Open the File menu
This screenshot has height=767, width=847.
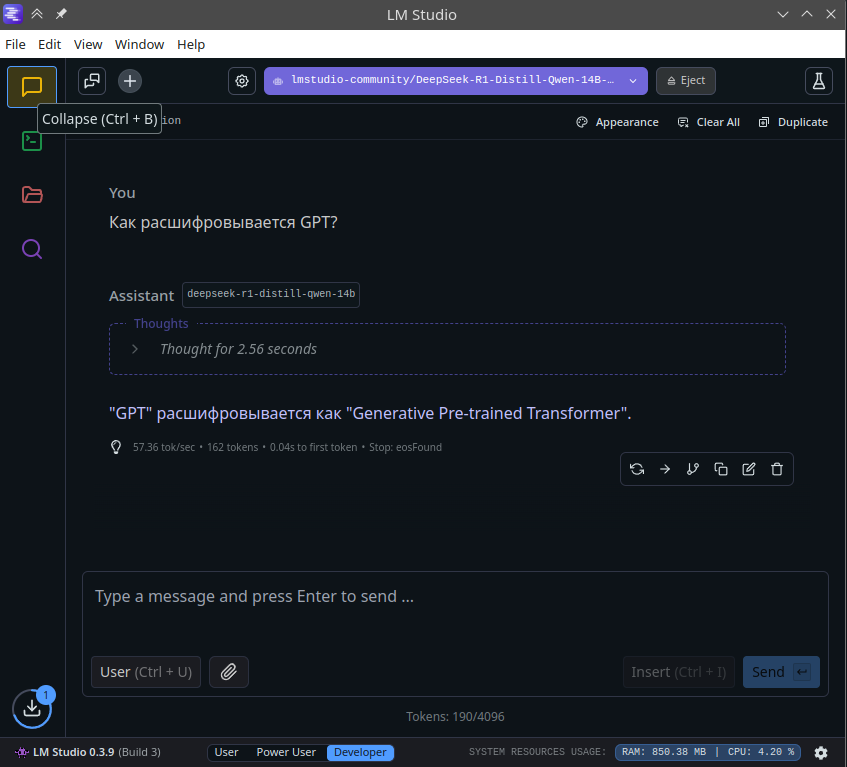coord(15,44)
